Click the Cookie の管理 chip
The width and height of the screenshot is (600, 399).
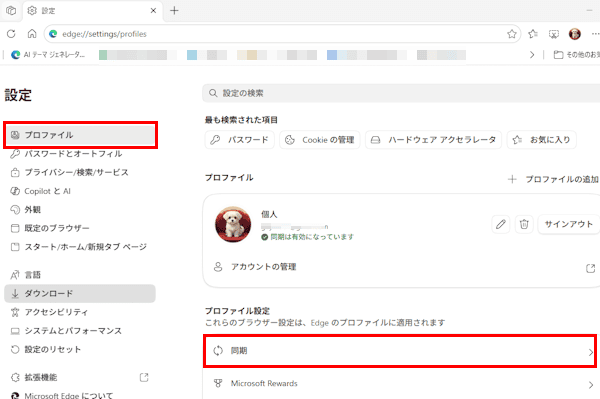click(x=320, y=140)
